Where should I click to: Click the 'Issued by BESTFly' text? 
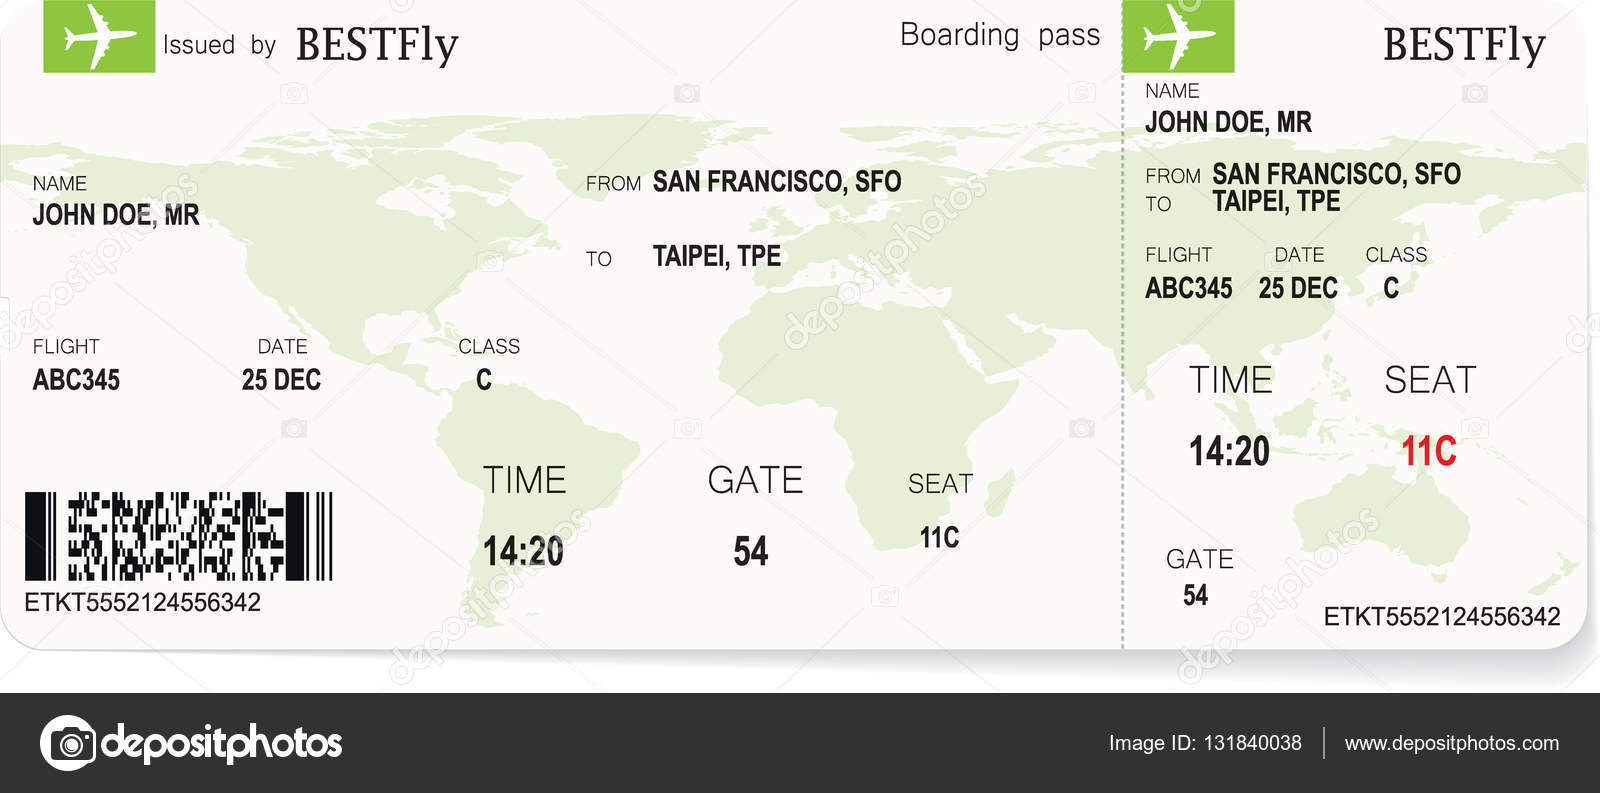click(x=310, y=45)
